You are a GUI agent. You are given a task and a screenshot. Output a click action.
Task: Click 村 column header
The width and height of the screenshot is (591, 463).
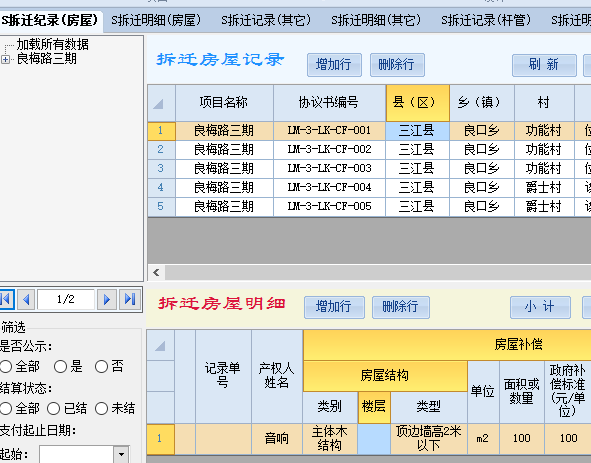coord(544,103)
